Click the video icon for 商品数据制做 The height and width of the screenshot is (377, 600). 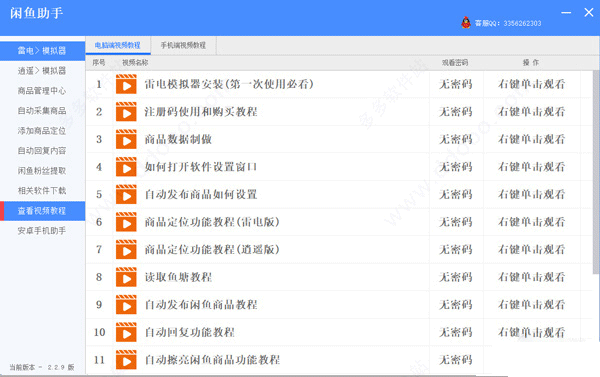point(126,139)
